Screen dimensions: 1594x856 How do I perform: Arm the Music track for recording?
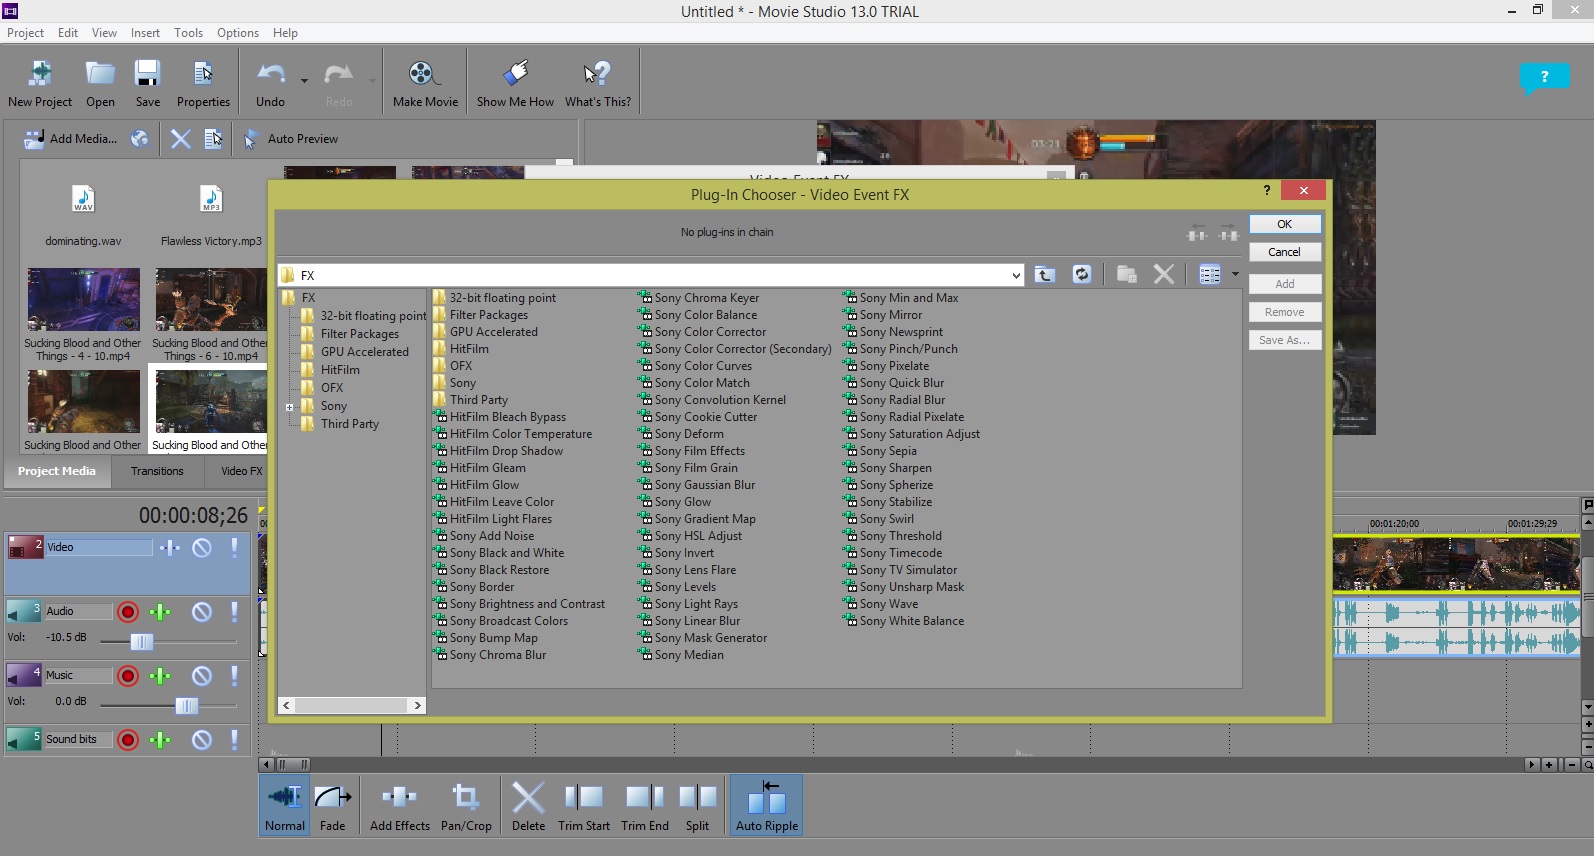[x=128, y=675]
